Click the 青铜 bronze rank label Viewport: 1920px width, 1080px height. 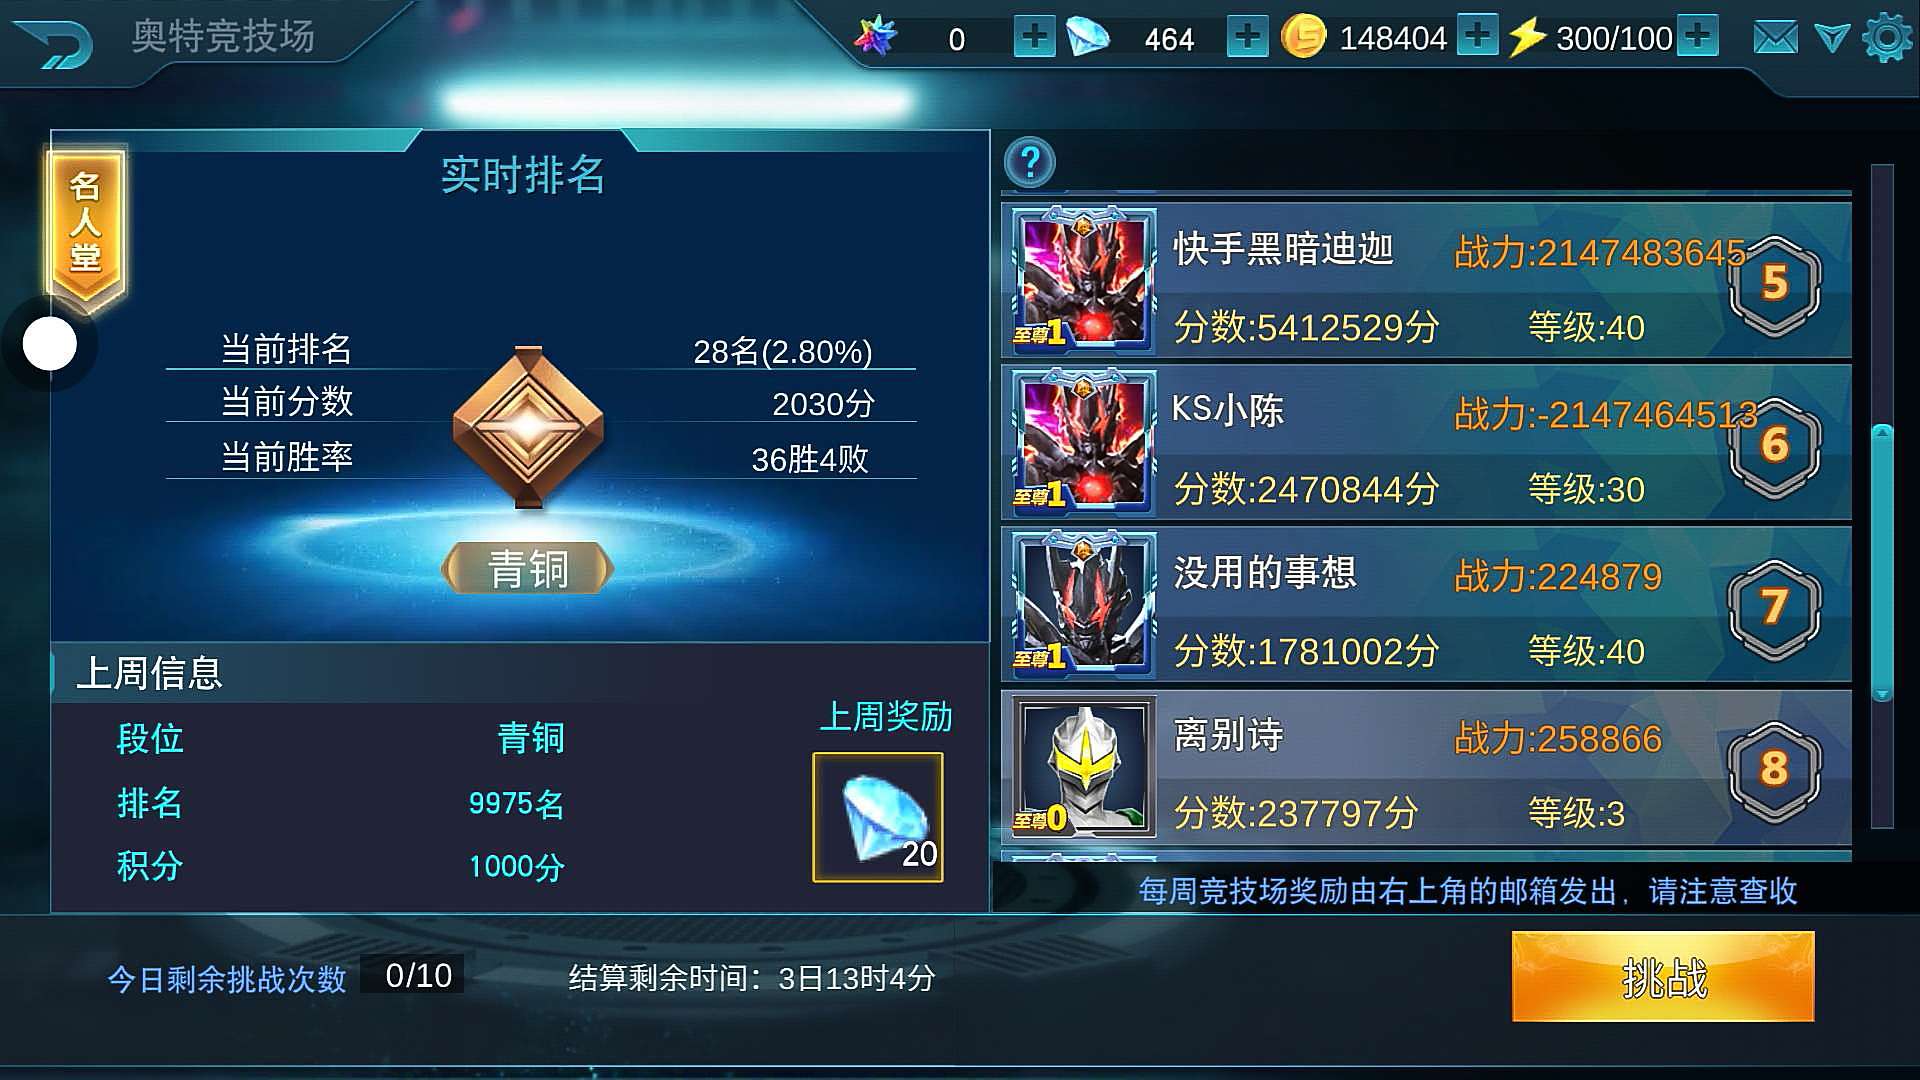[528, 569]
